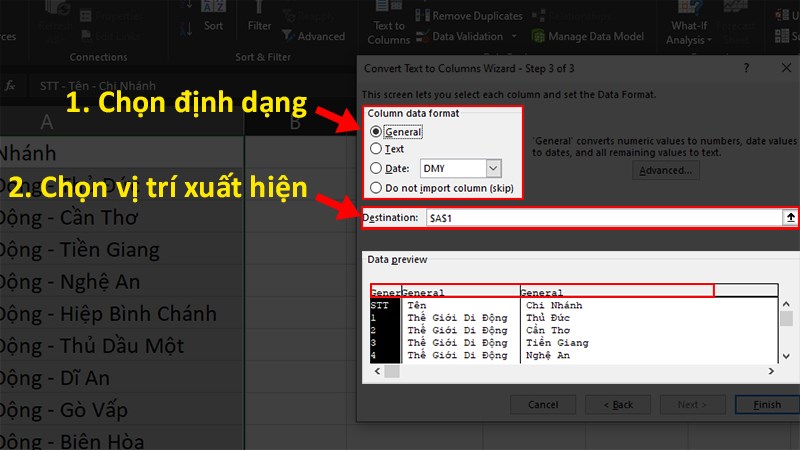
Task: Click the Finish button
Action: click(767, 405)
